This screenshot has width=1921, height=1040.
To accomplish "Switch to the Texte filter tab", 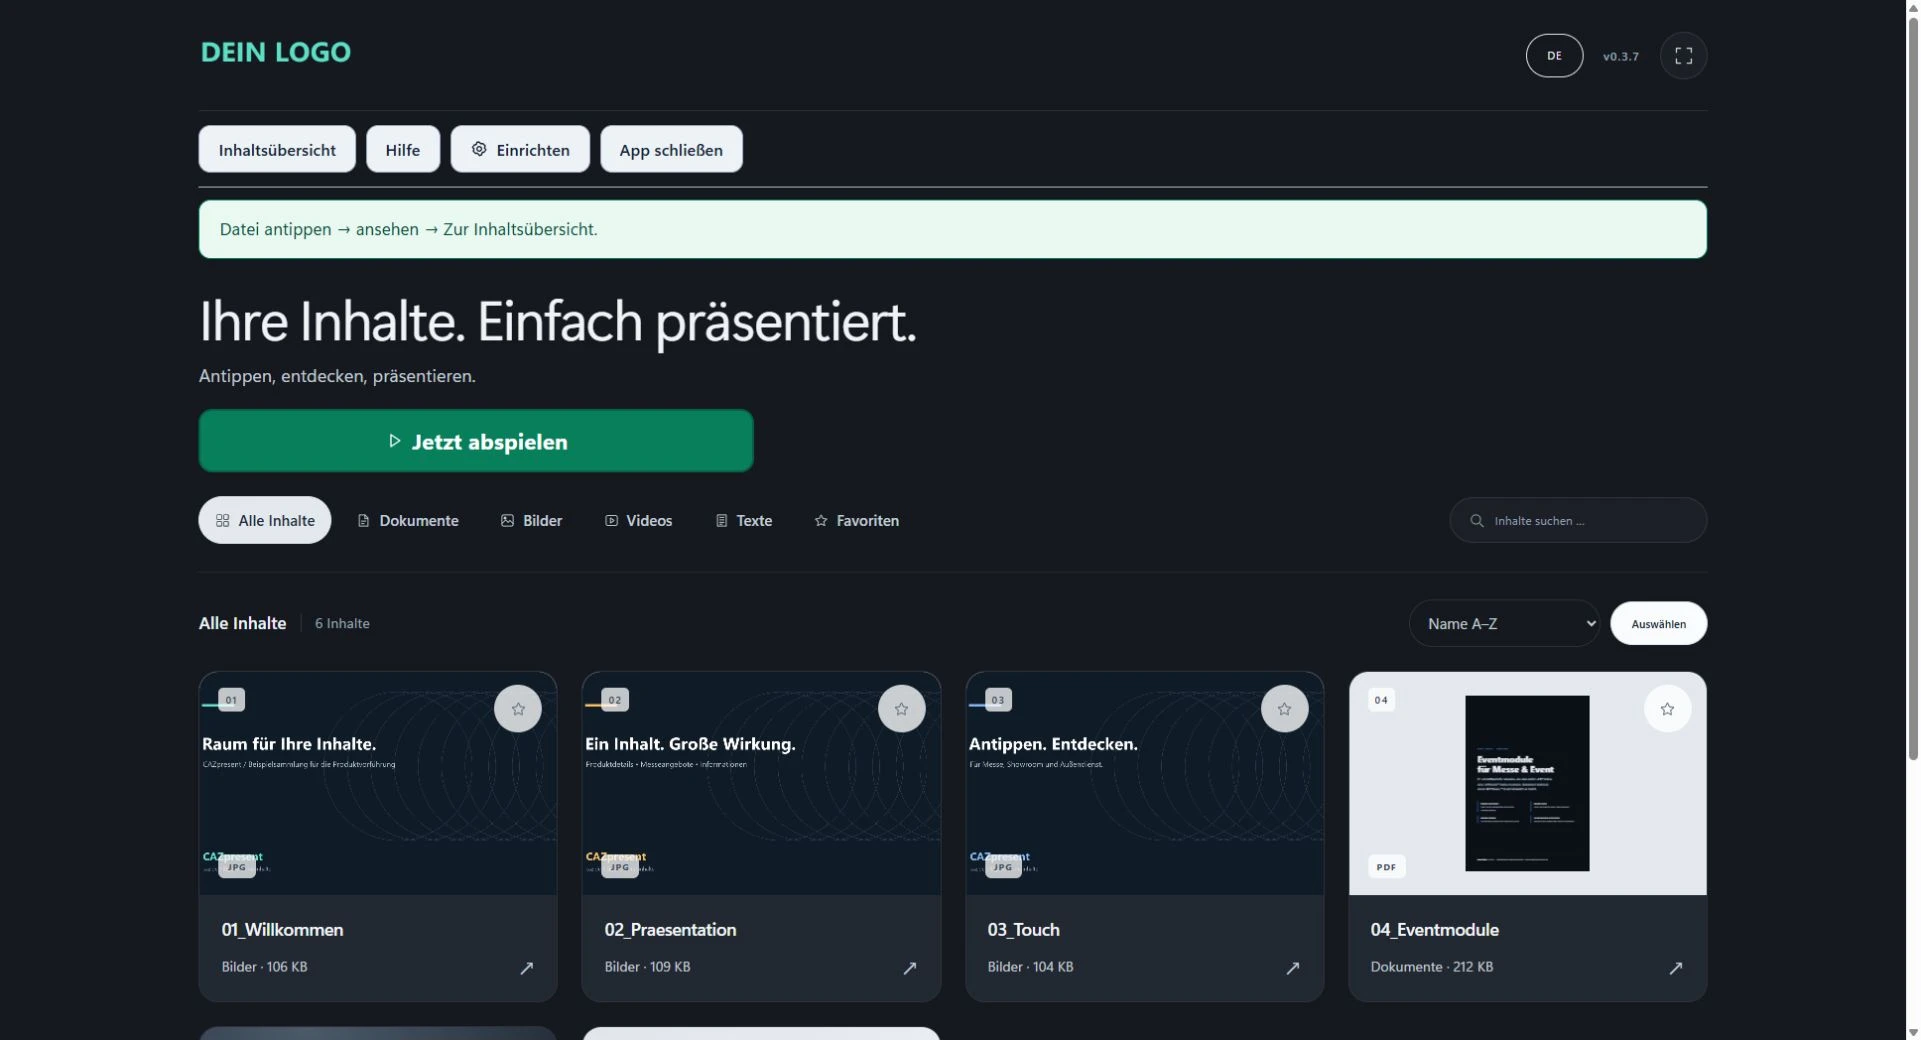I will tap(744, 521).
